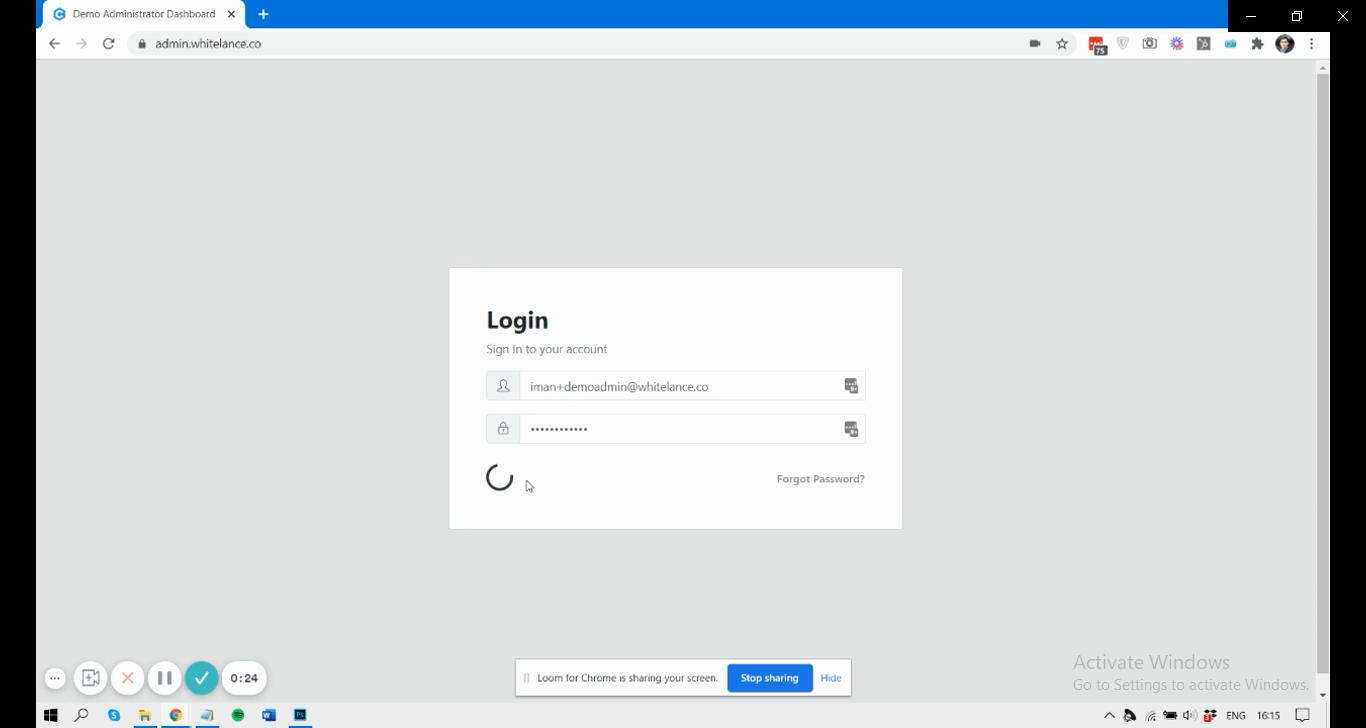The image size is (1366, 728).
Task: Open Chrome from the taskbar
Action: pyautogui.click(x=176, y=715)
